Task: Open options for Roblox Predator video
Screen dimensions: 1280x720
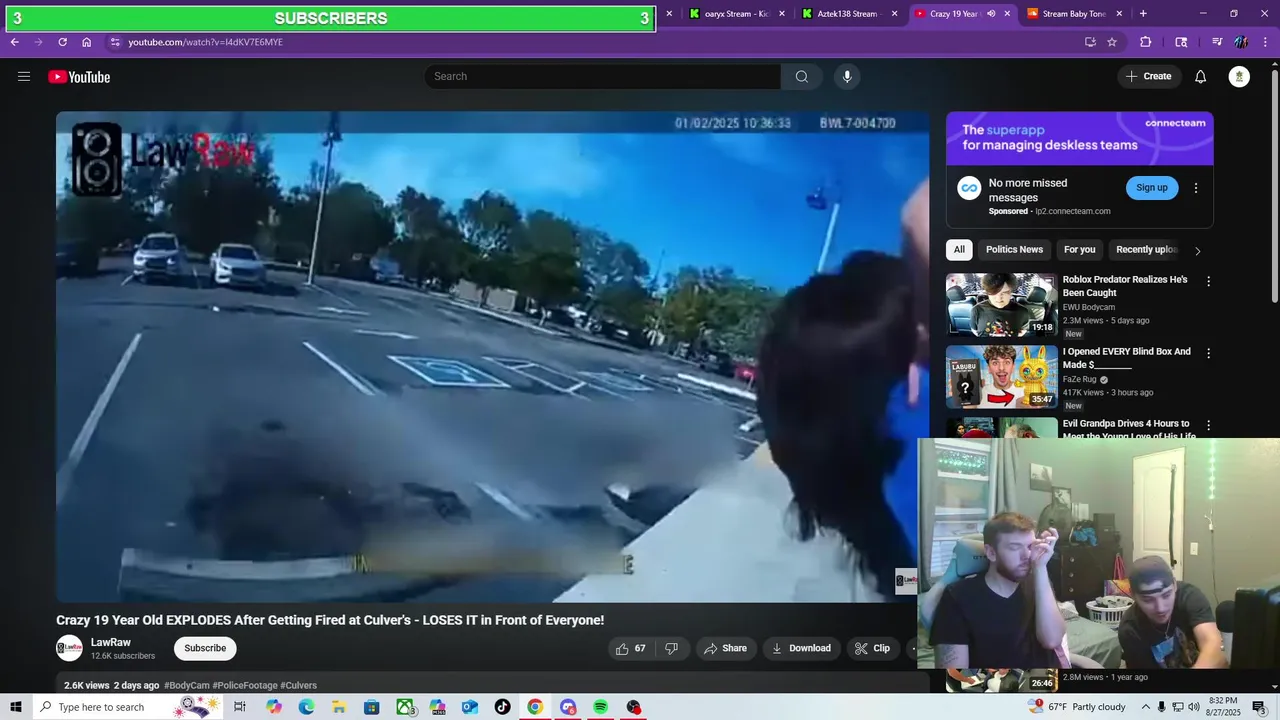Action: tap(1208, 282)
